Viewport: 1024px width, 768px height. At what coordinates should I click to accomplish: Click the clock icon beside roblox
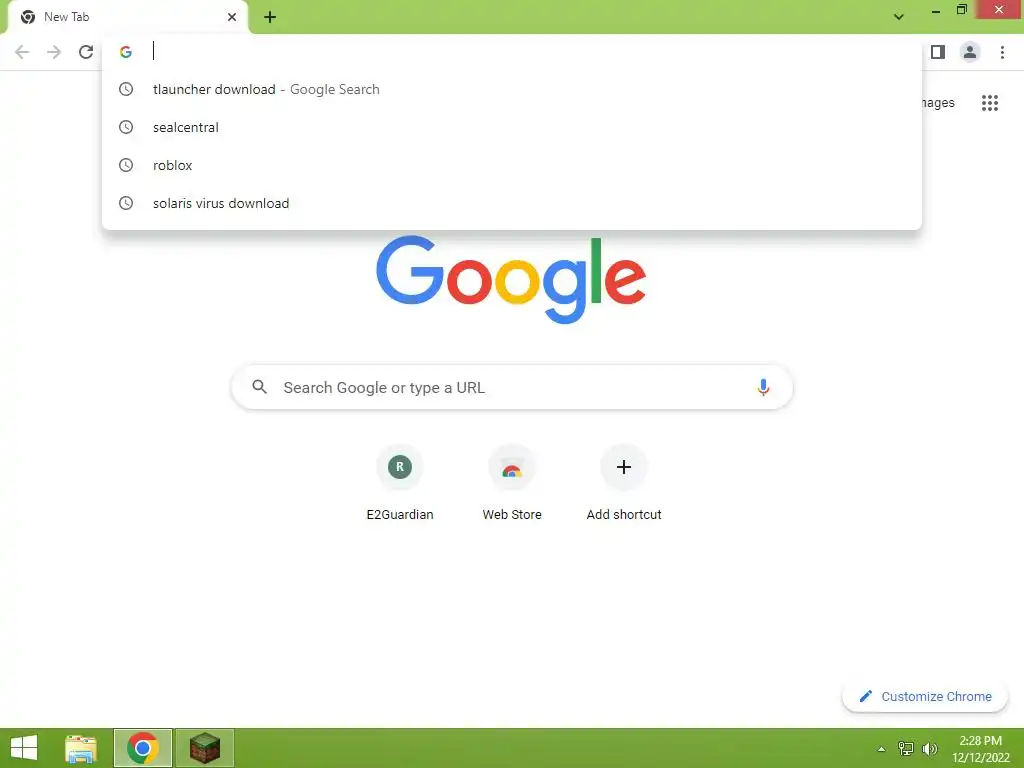tap(126, 165)
